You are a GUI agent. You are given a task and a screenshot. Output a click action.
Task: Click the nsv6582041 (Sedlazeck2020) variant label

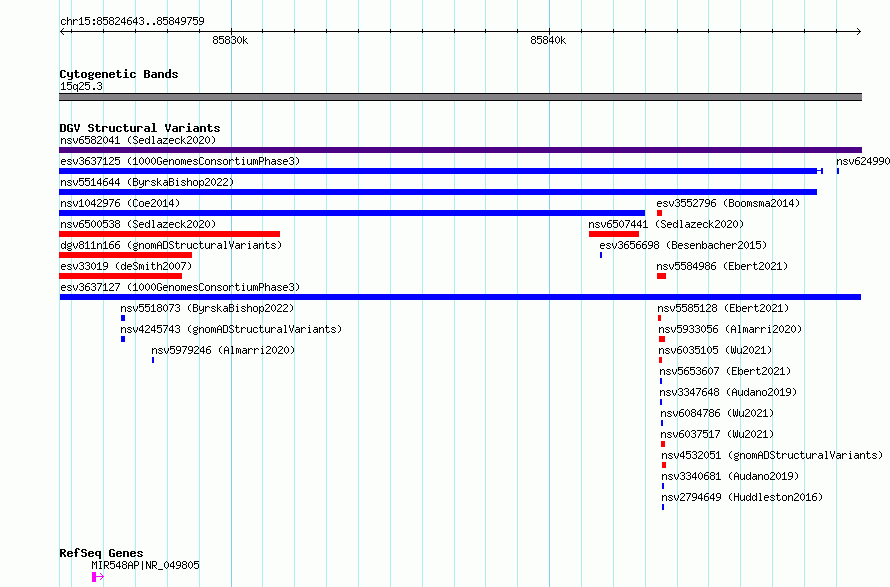[x=138, y=140]
